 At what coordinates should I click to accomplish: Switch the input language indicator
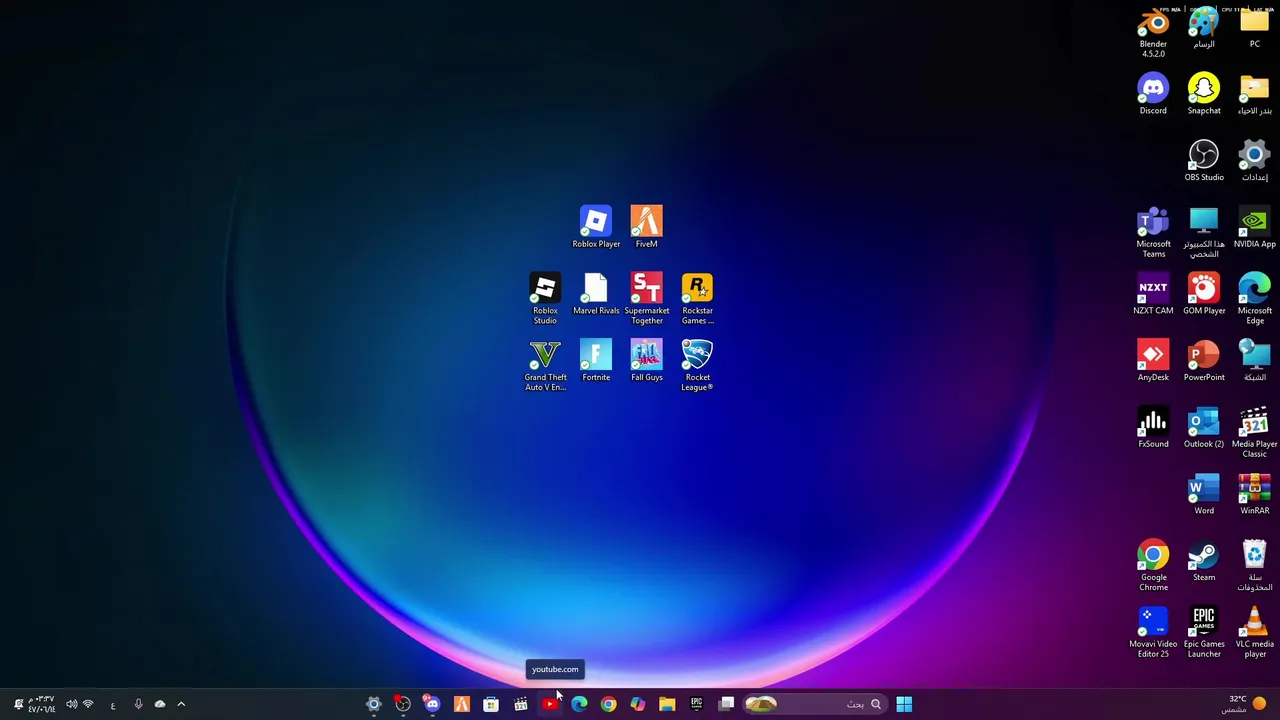[113, 705]
